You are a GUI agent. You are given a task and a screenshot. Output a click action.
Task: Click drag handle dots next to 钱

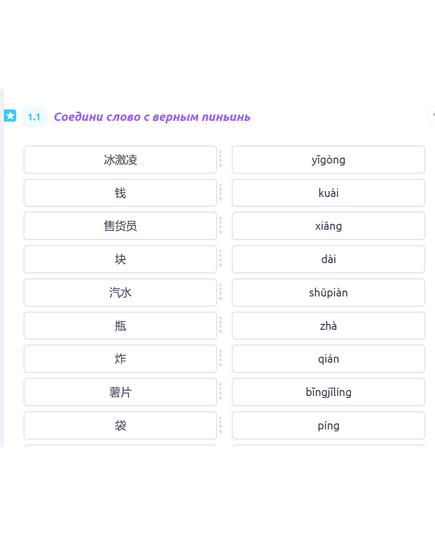coord(221,192)
